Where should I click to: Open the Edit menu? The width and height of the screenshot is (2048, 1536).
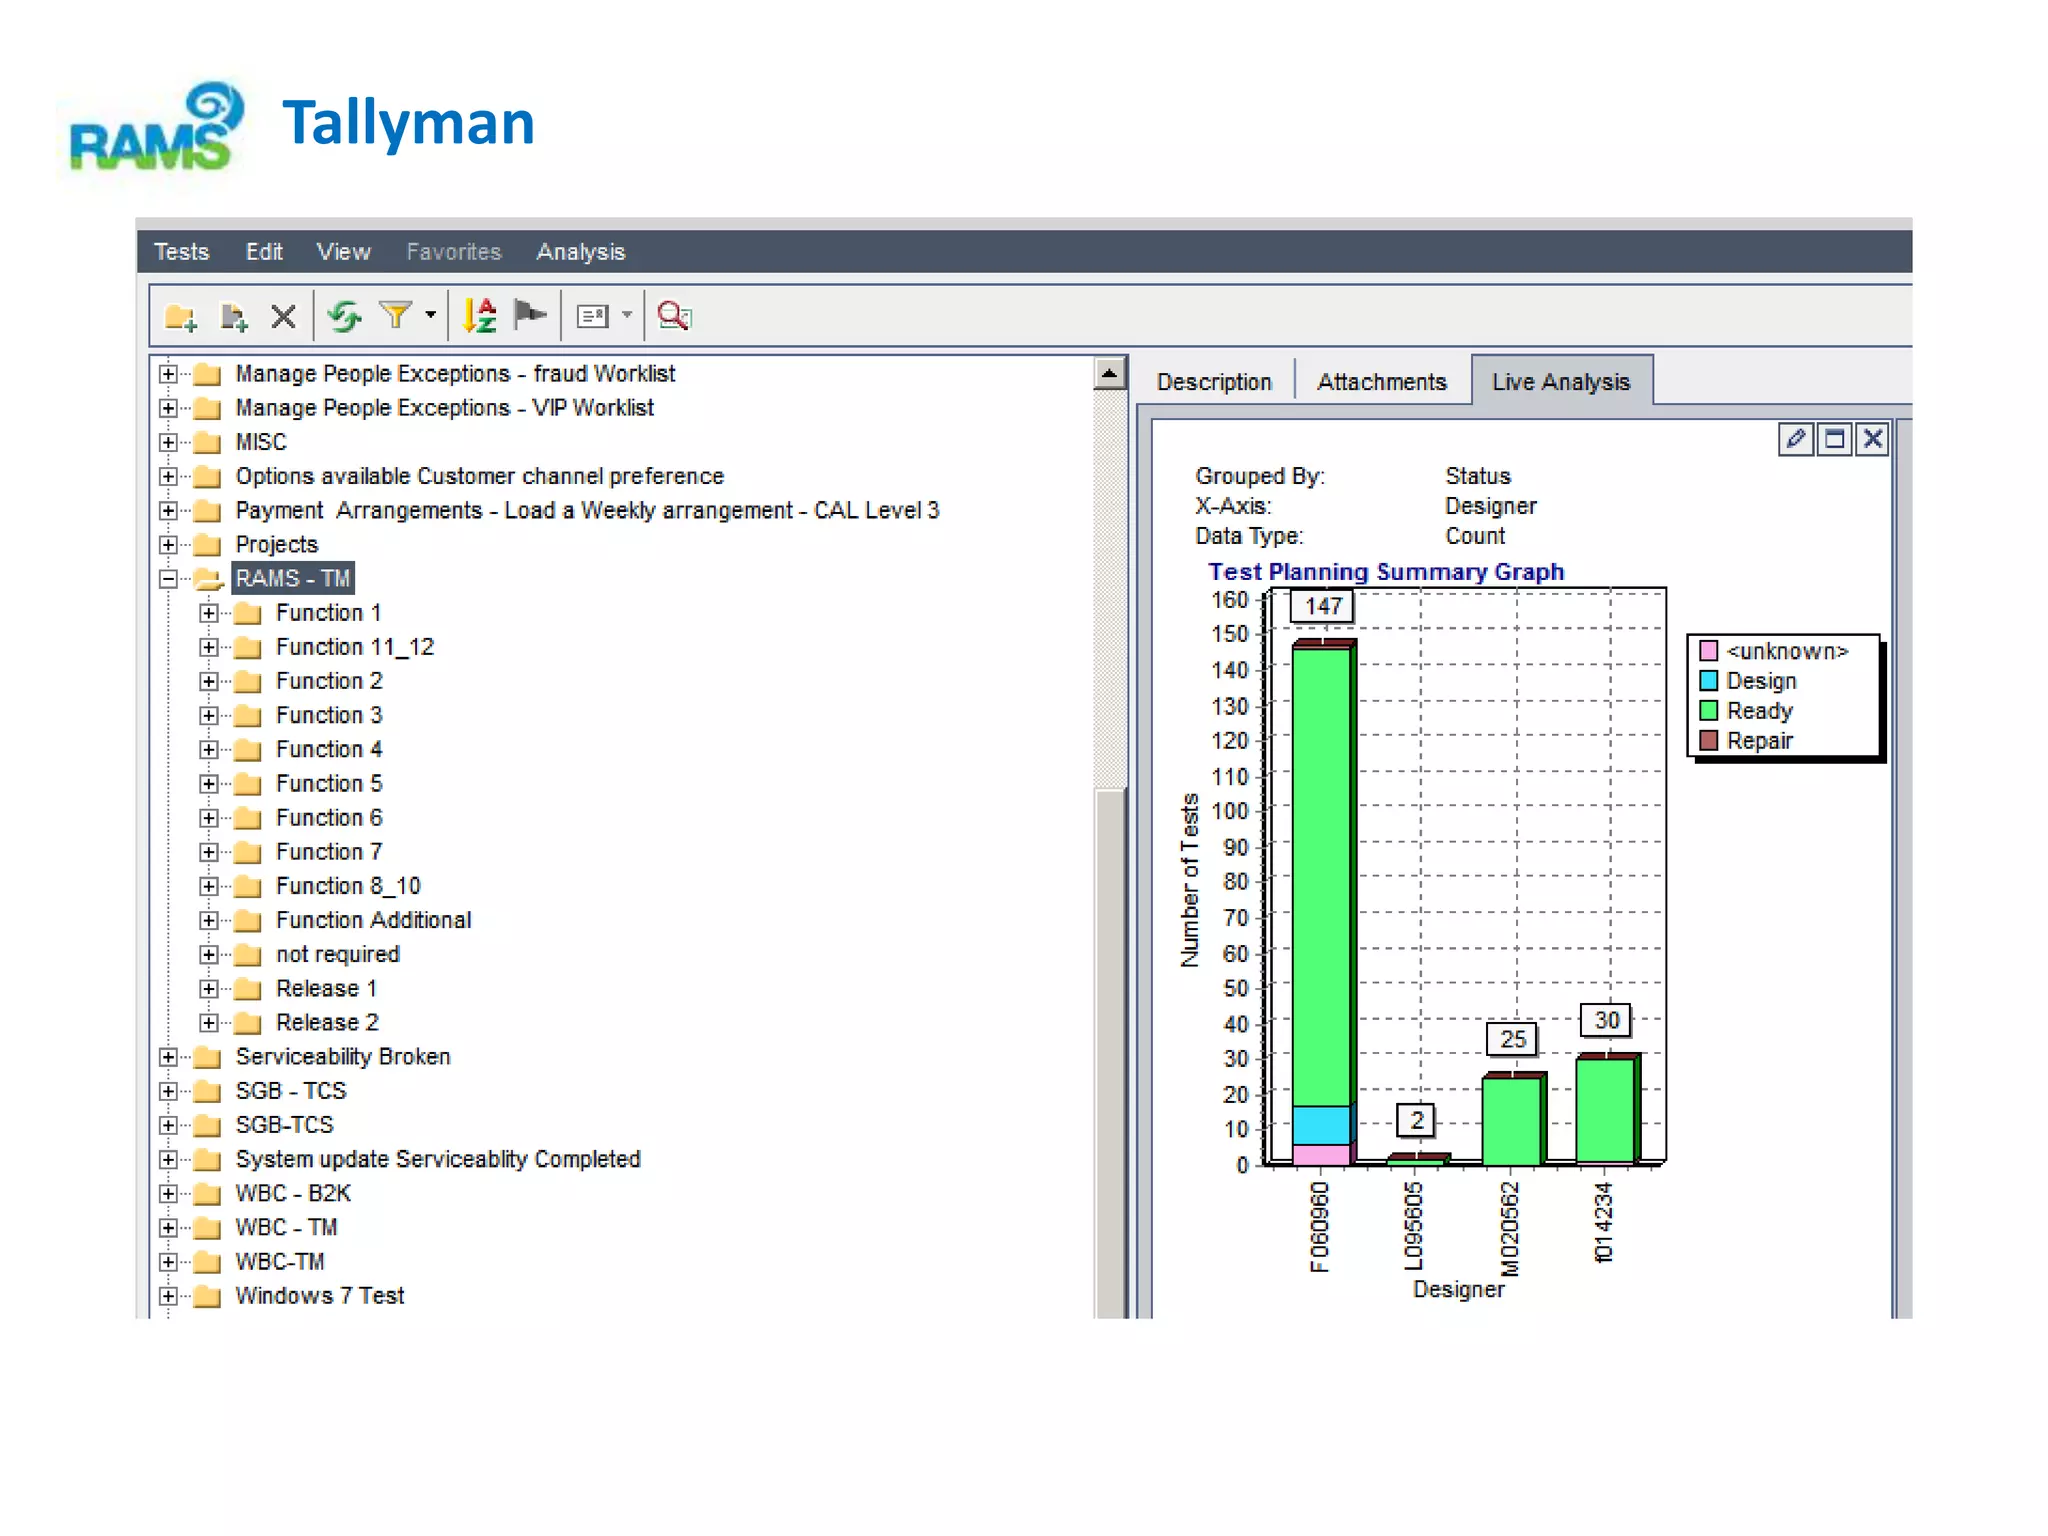point(264,252)
